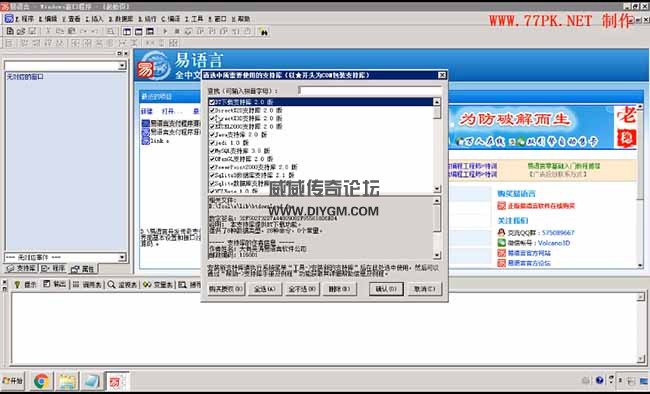This screenshot has height=394, width=650.
Task: Switch to the 程序 tab in the left panel
Action: (53, 269)
